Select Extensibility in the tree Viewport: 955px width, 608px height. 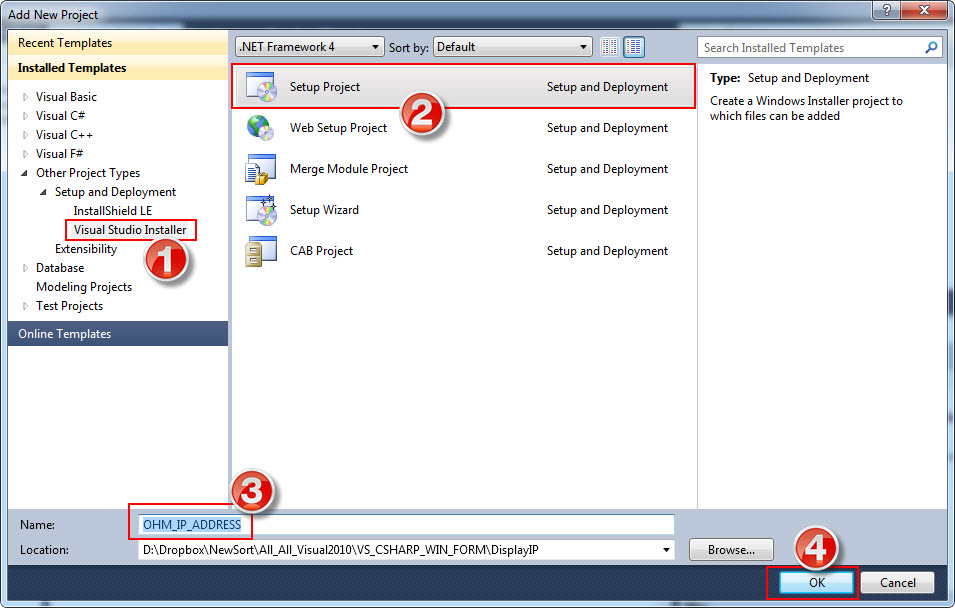[x=86, y=249]
